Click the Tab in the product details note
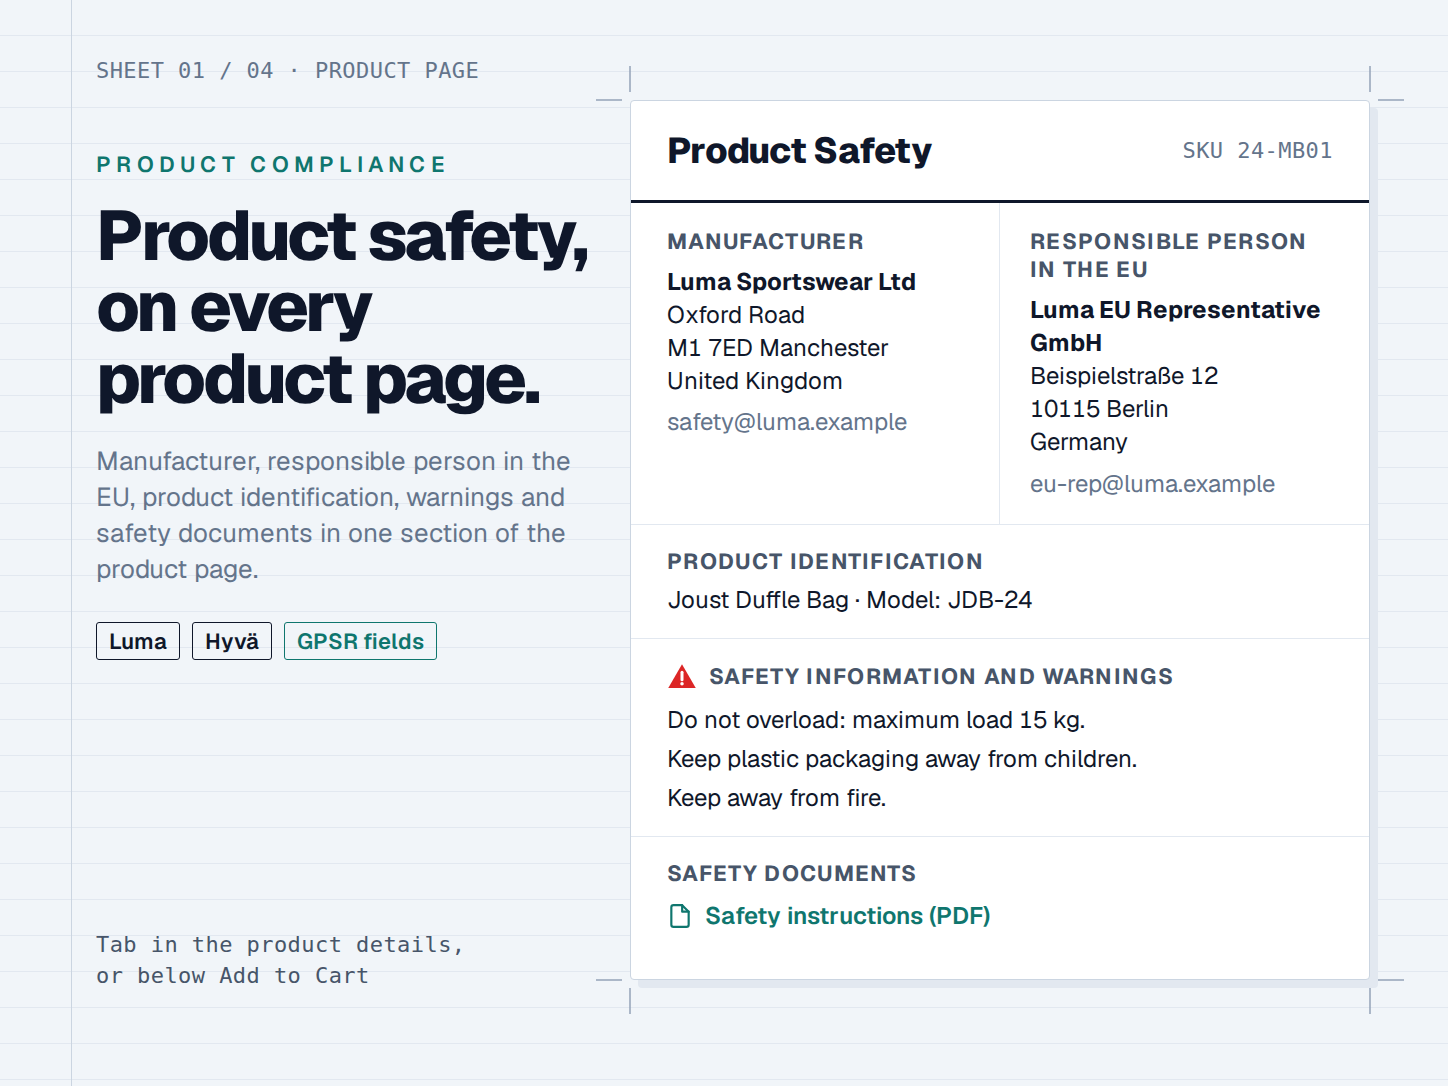 (x=280, y=960)
